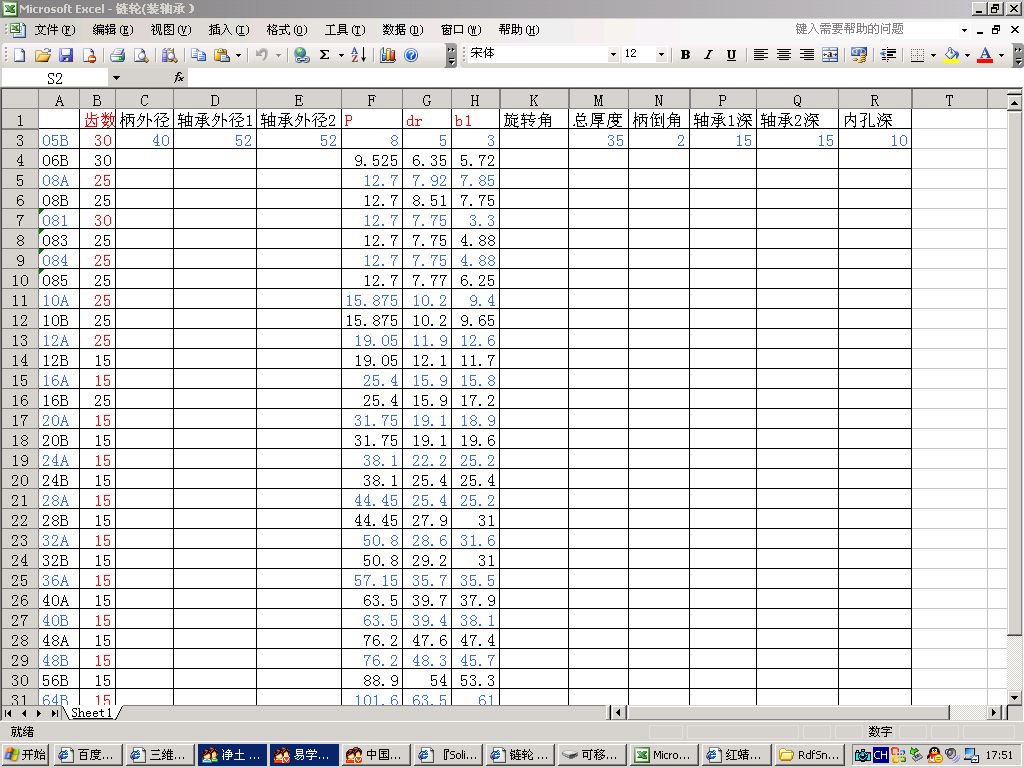Expand the Name Box dropdown arrow
The image size is (1024, 768).
116,78
